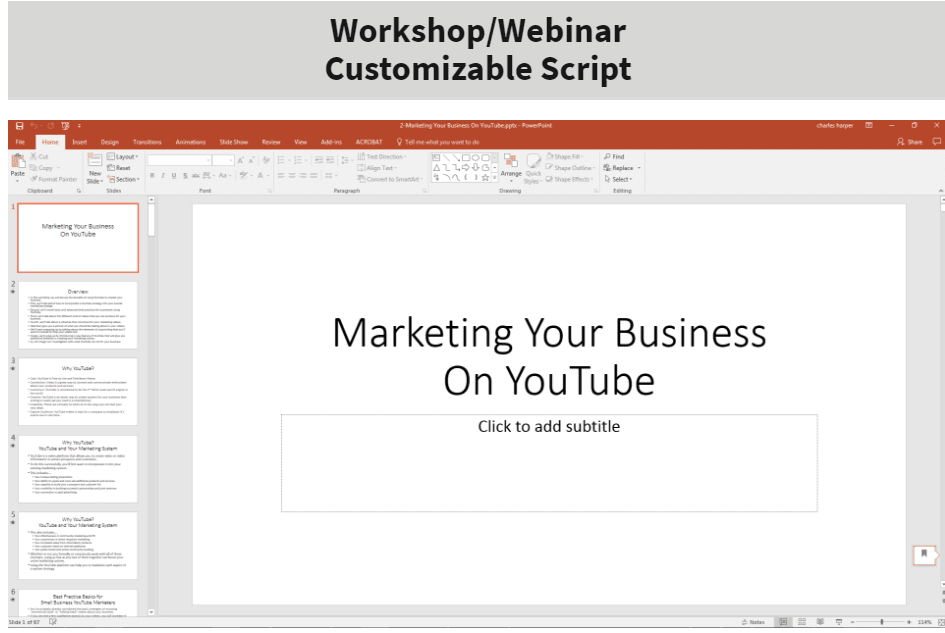This screenshot has height=633, width=945.
Task: Open the font size combo box
Action: tap(222, 160)
